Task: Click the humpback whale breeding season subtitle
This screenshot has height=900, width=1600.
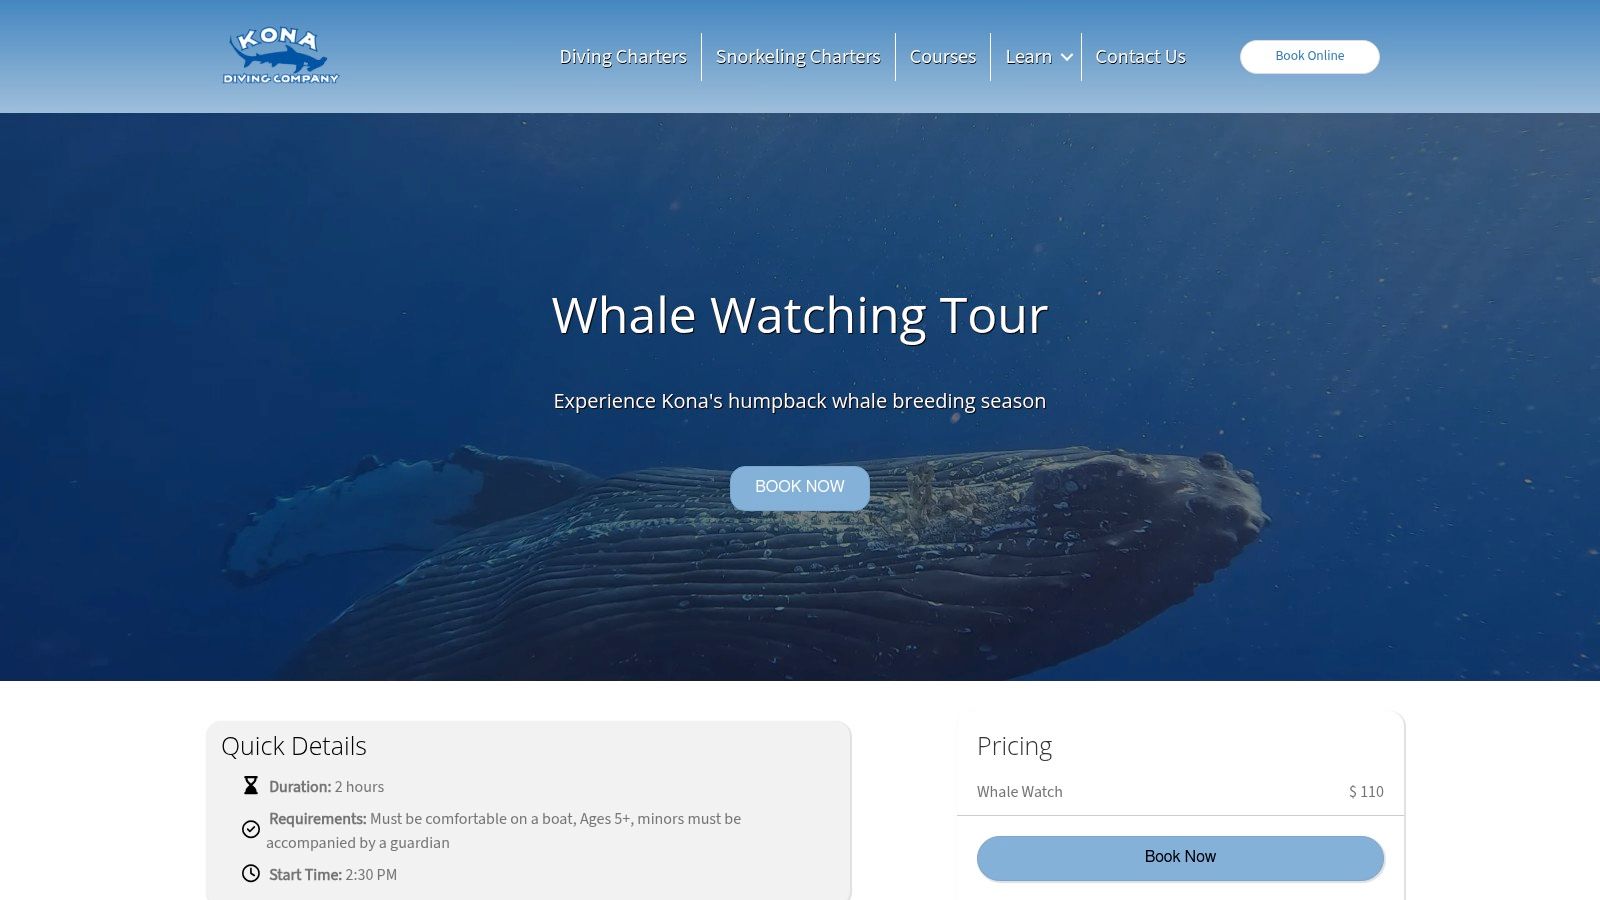Action: (800, 401)
